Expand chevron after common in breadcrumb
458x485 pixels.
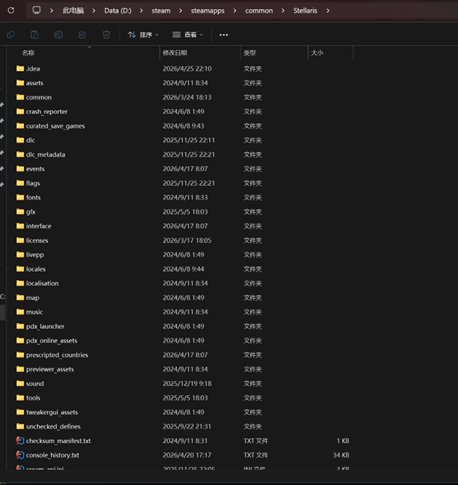pos(283,11)
